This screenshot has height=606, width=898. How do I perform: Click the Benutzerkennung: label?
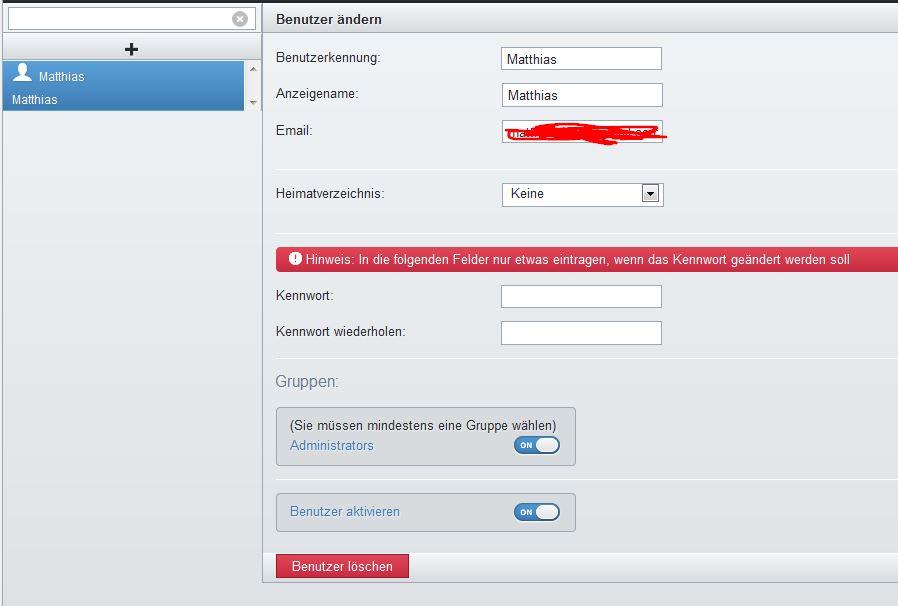(x=328, y=58)
